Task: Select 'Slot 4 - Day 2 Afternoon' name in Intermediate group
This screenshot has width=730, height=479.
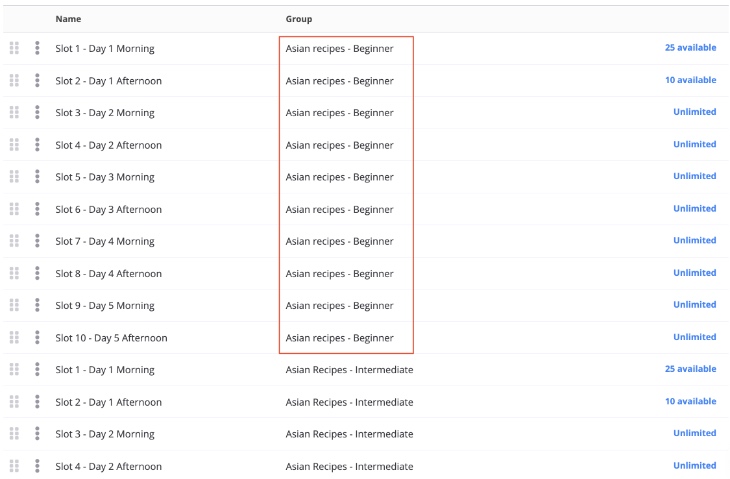Action: pos(108,466)
